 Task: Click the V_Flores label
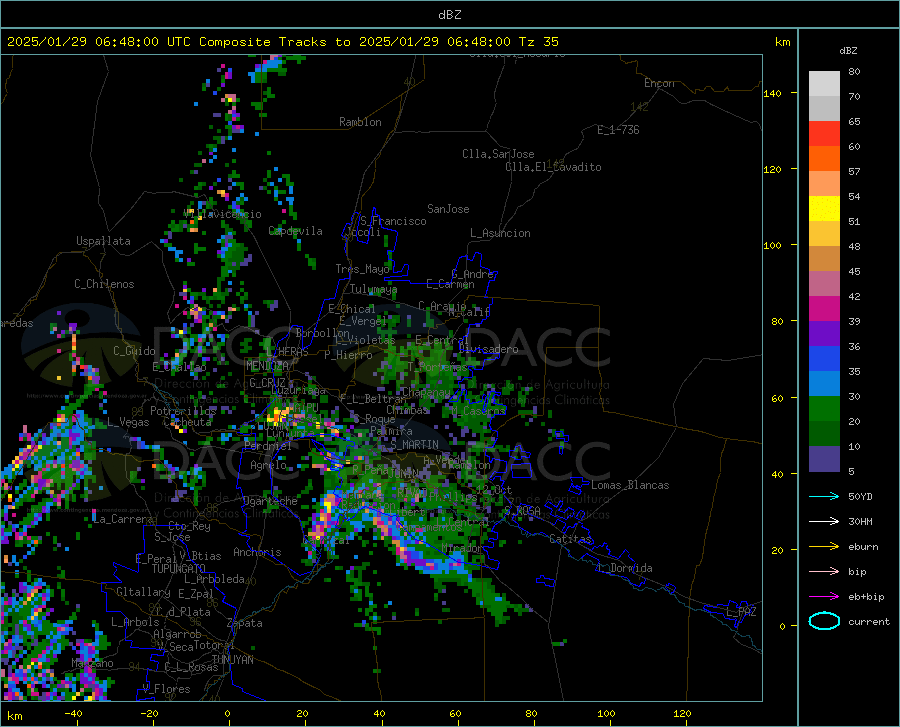(166, 689)
